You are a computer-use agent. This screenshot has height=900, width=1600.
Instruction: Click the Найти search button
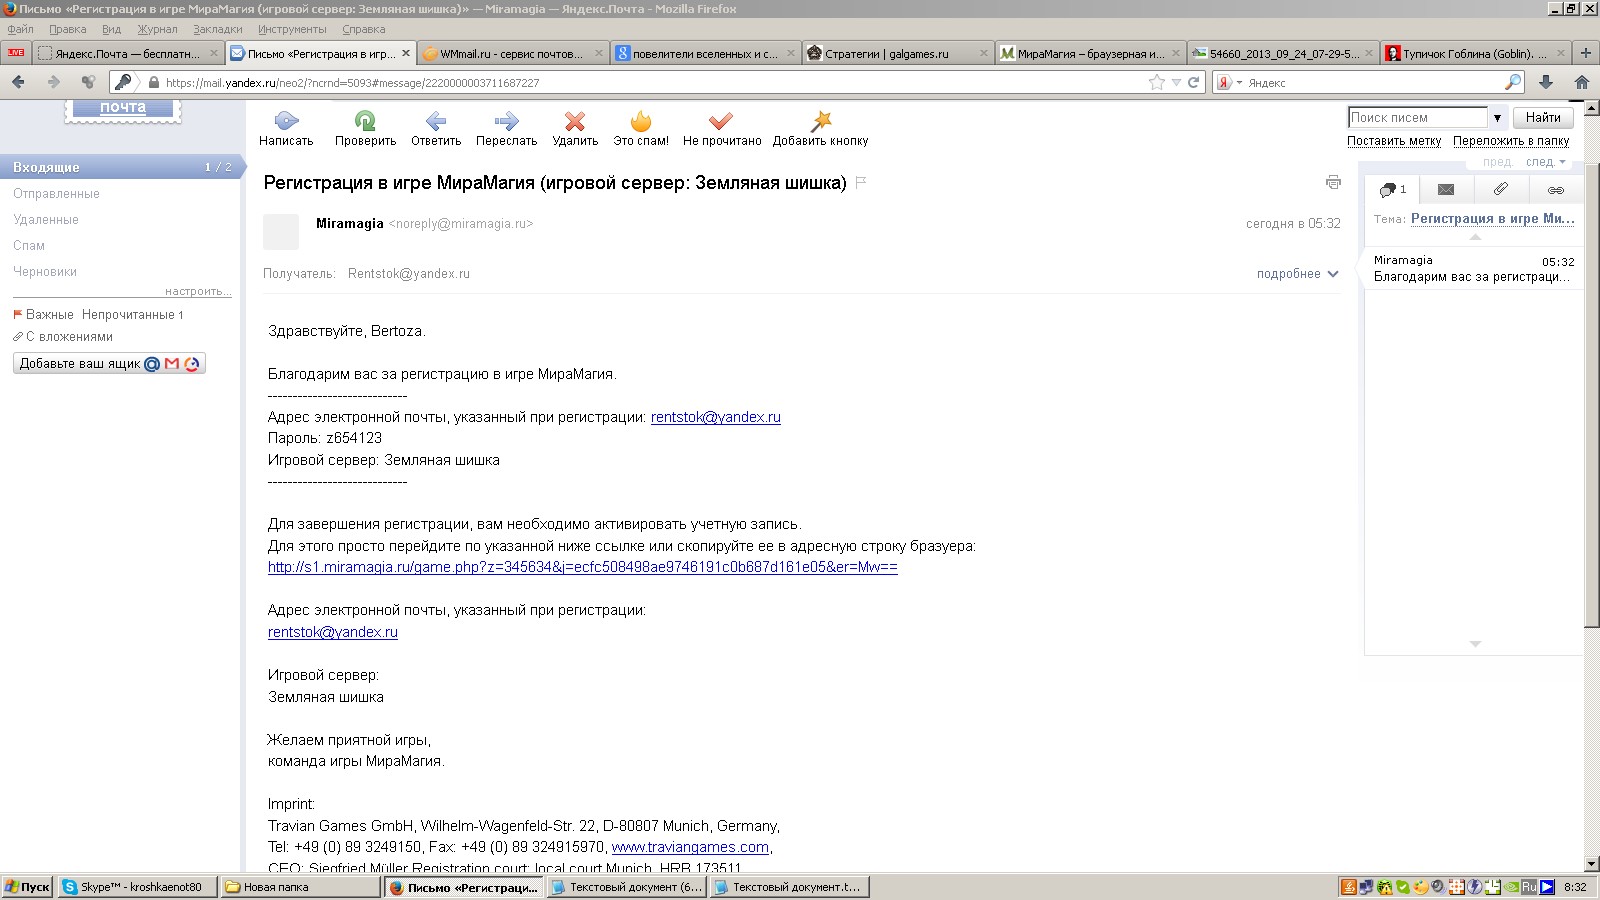click(x=1543, y=118)
